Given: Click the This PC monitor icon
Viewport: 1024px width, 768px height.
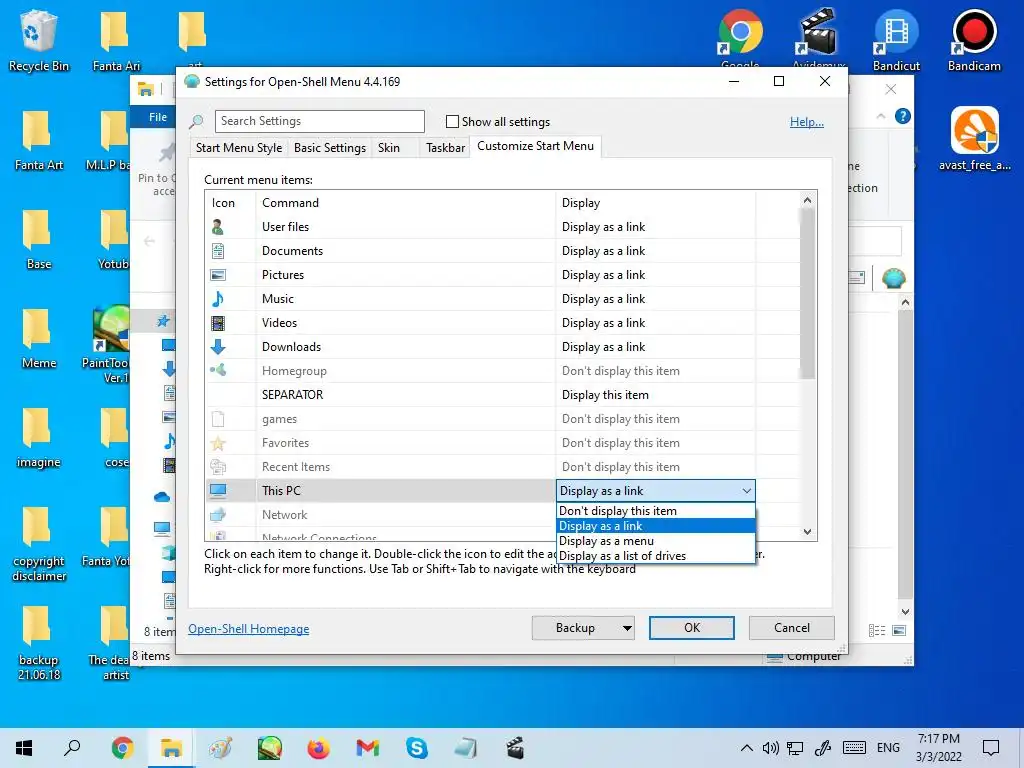Looking at the screenshot, I should pos(217,490).
